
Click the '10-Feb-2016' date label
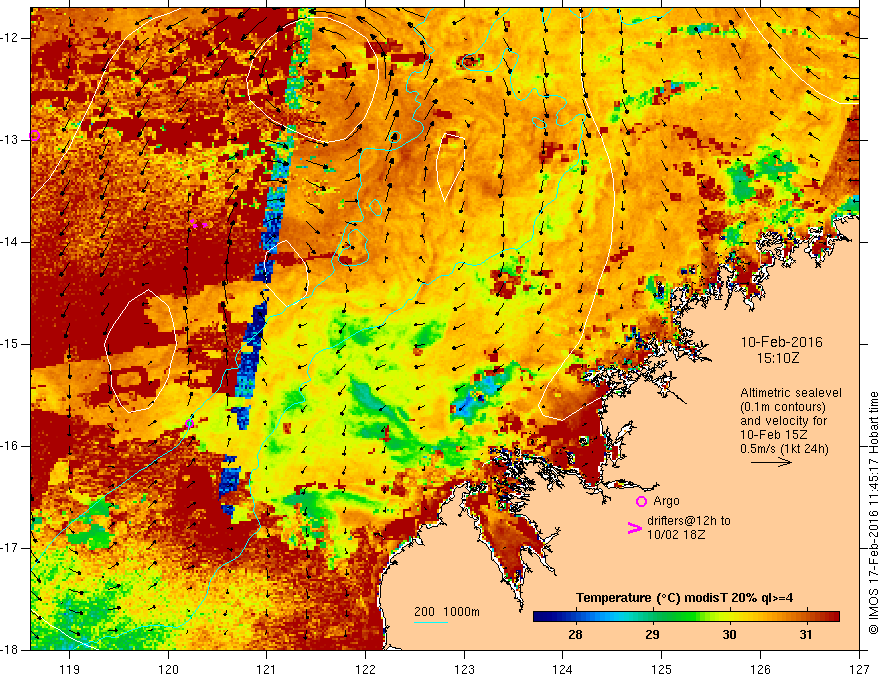point(782,342)
